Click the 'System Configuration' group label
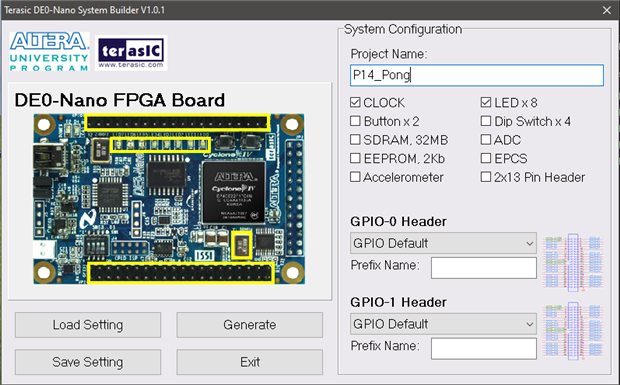The width and height of the screenshot is (620, 385). tap(403, 29)
